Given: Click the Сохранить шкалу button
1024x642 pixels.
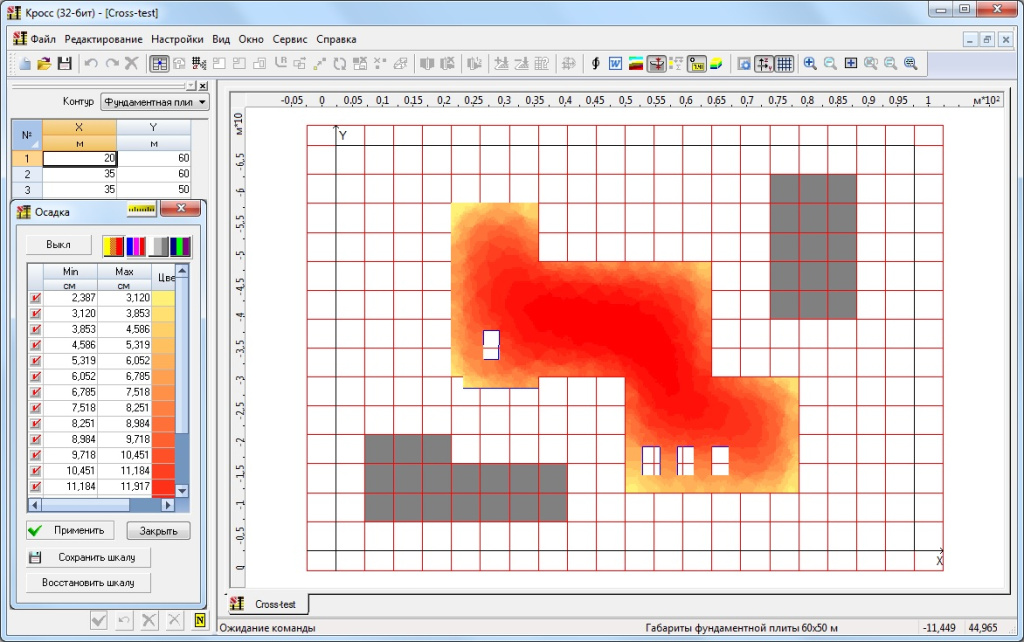Looking at the screenshot, I should click(x=86, y=557).
